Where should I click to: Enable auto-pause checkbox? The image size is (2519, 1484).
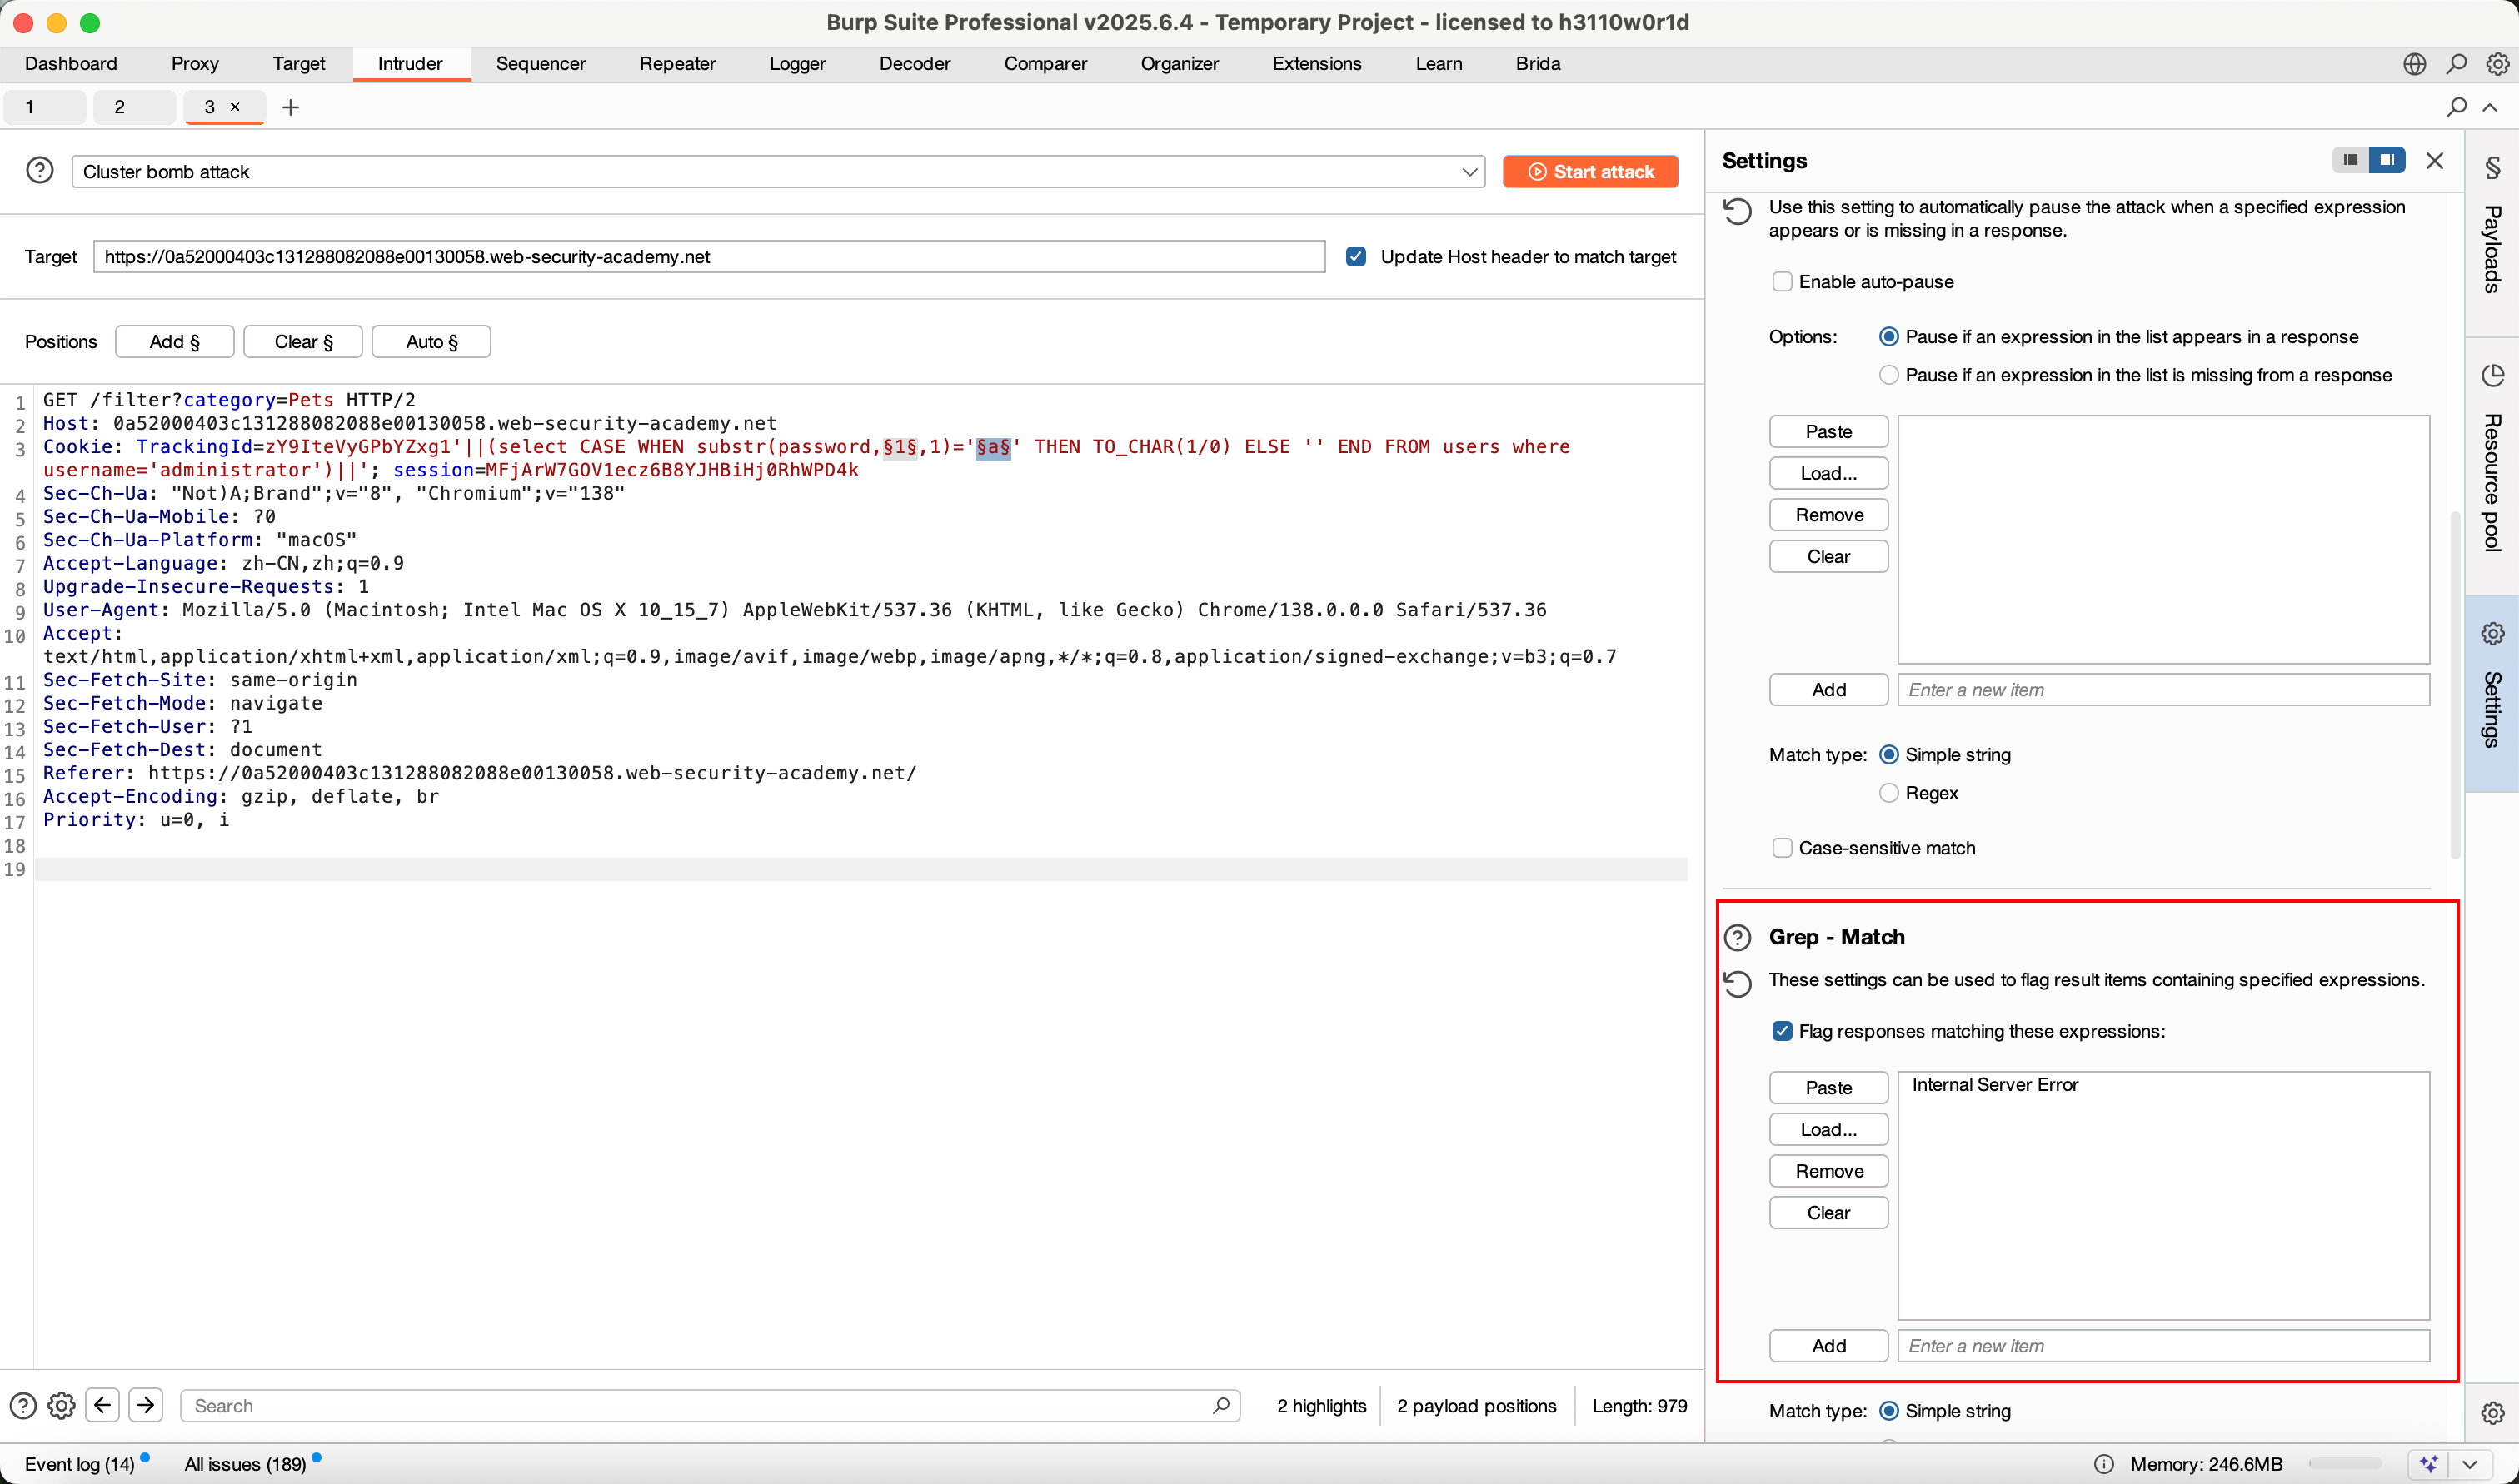click(x=1782, y=282)
